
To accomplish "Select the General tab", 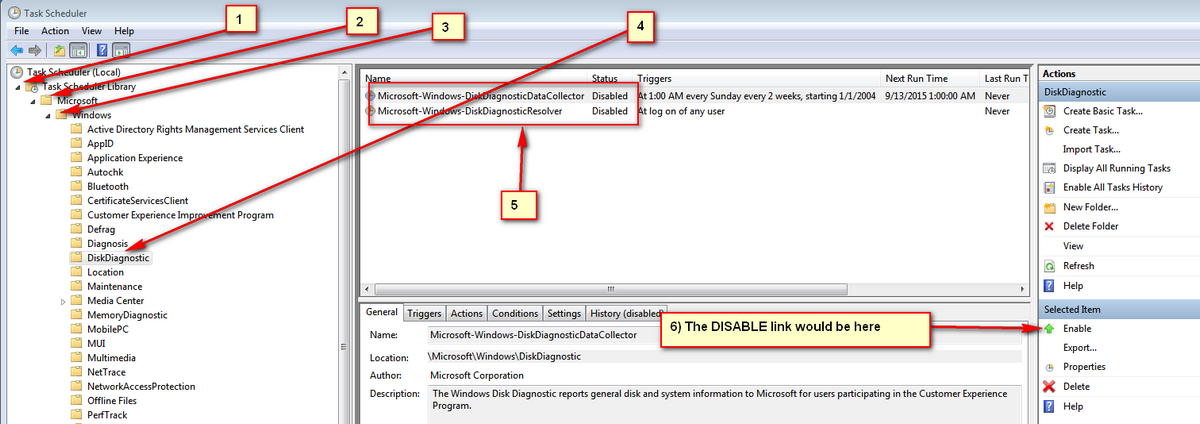I will point(383,312).
